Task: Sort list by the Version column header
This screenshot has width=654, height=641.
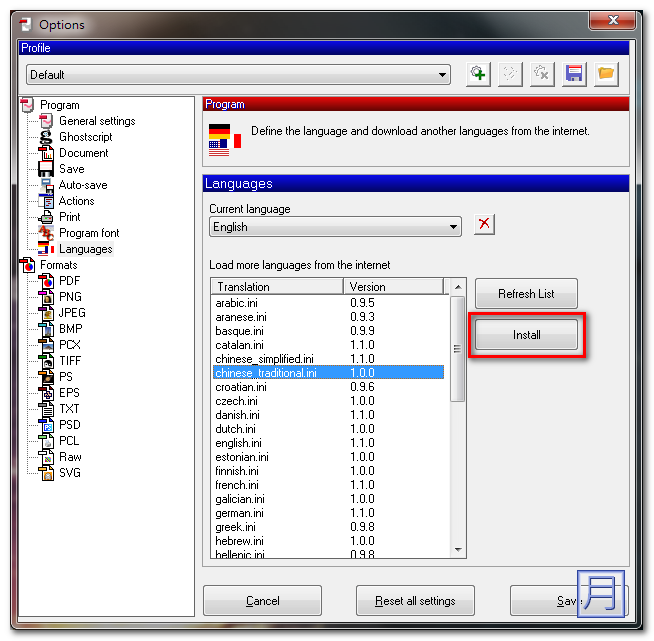Action: 393,287
